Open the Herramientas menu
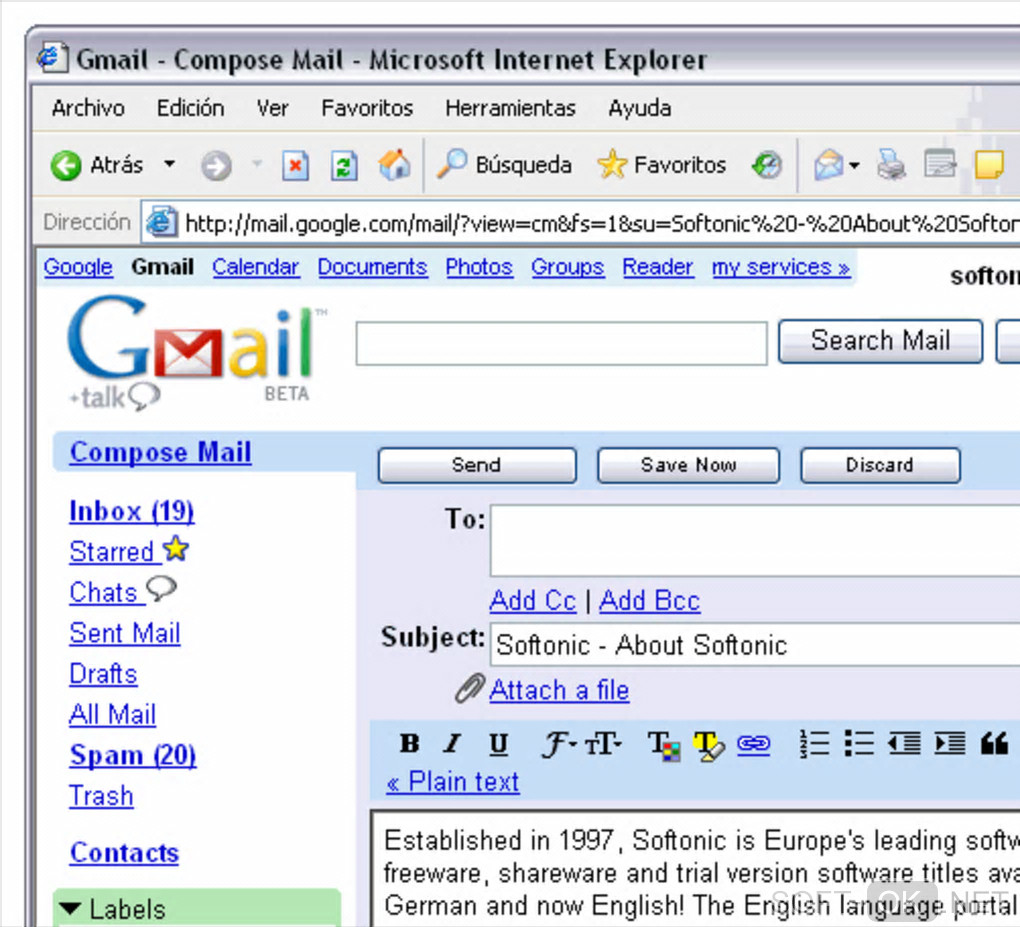 511,108
